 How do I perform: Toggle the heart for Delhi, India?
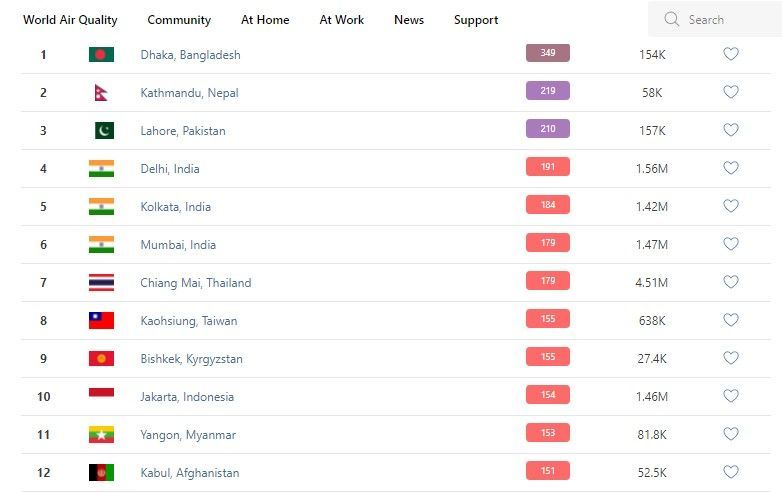(x=731, y=168)
